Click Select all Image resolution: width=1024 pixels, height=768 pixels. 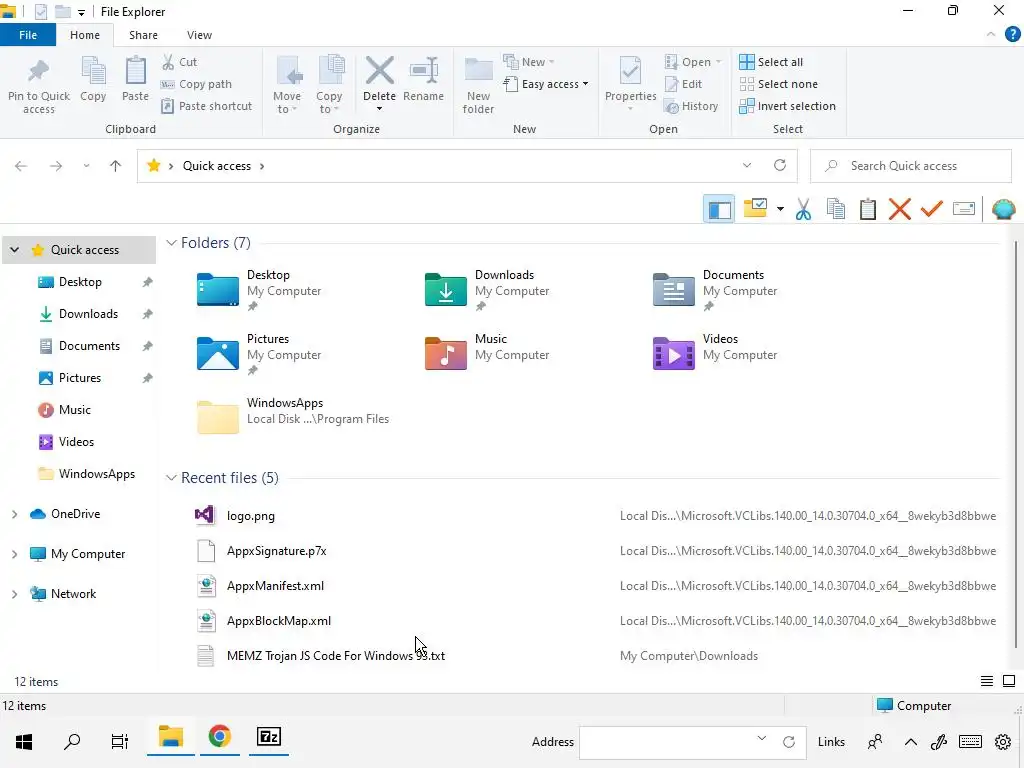pos(771,62)
